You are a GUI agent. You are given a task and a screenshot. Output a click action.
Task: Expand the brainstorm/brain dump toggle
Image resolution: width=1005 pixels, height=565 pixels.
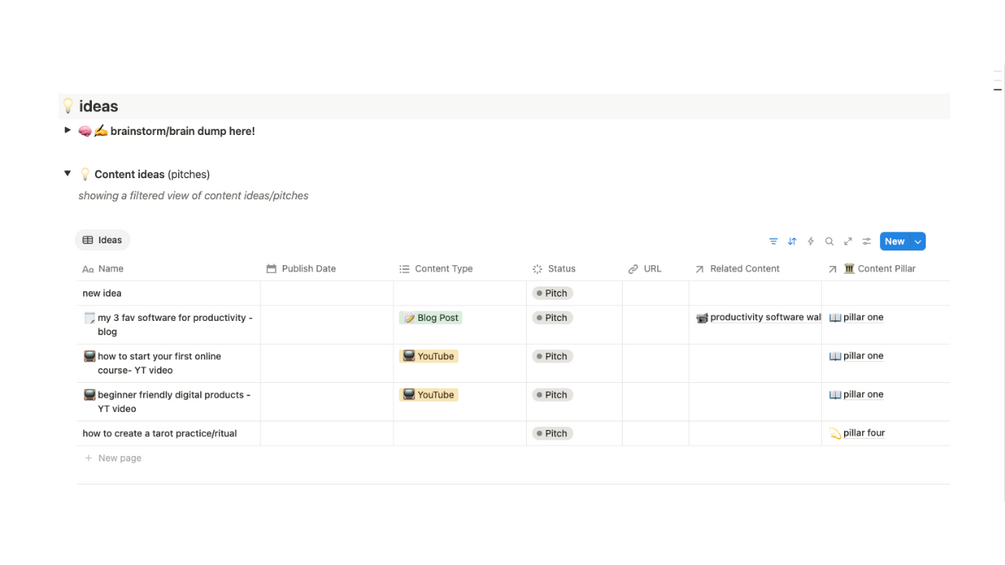click(x=67, y=131)
